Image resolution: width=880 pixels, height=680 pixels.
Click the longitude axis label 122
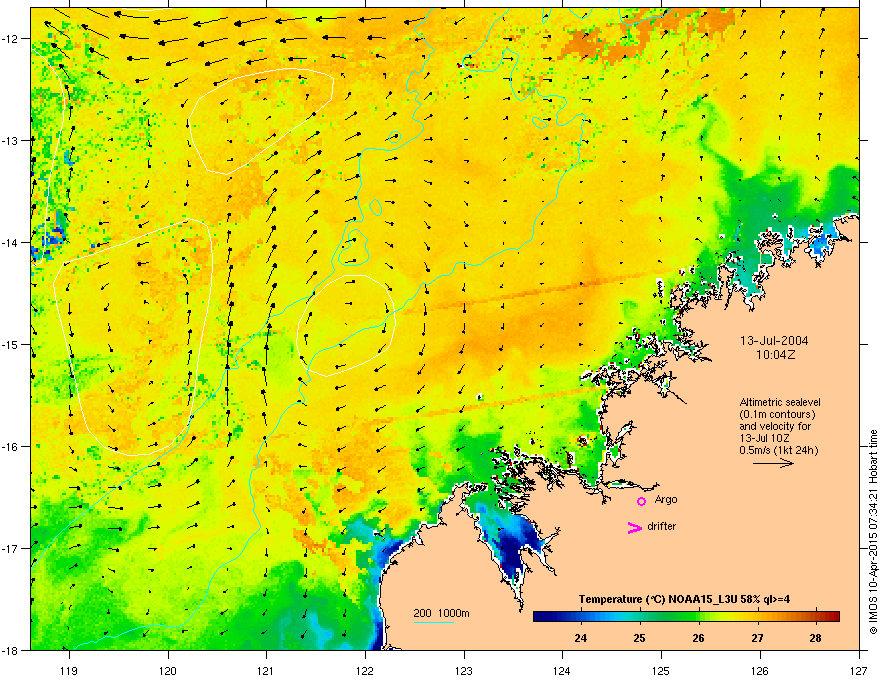365,670
